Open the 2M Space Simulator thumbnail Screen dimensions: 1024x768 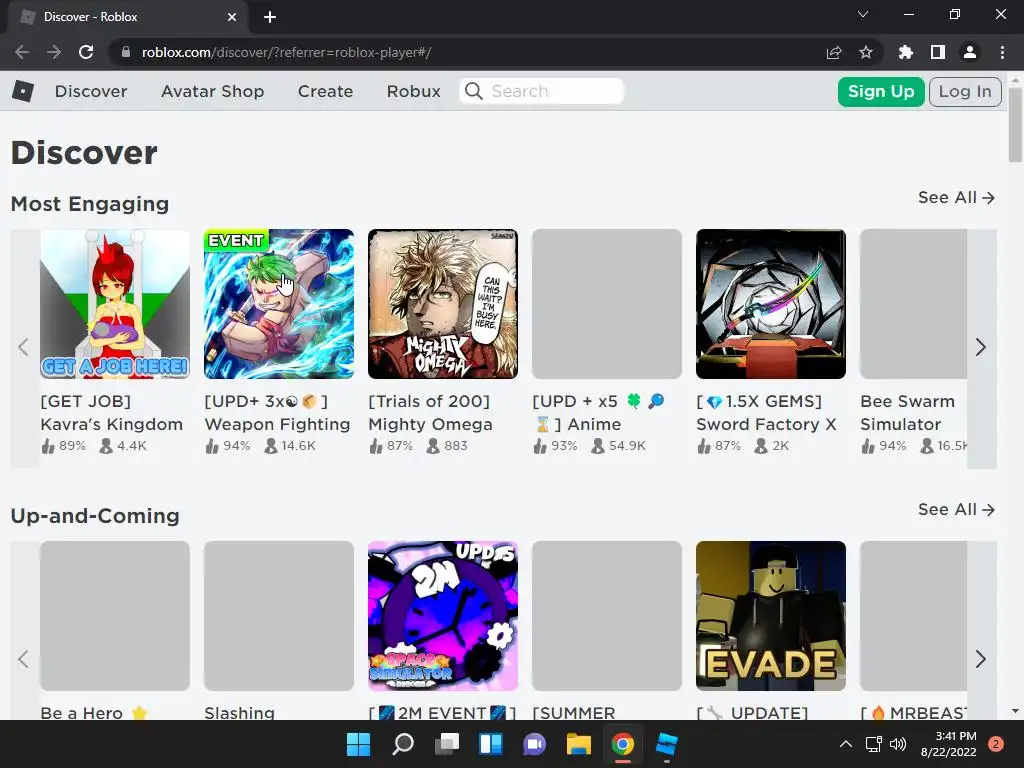[x=443, y=616]
